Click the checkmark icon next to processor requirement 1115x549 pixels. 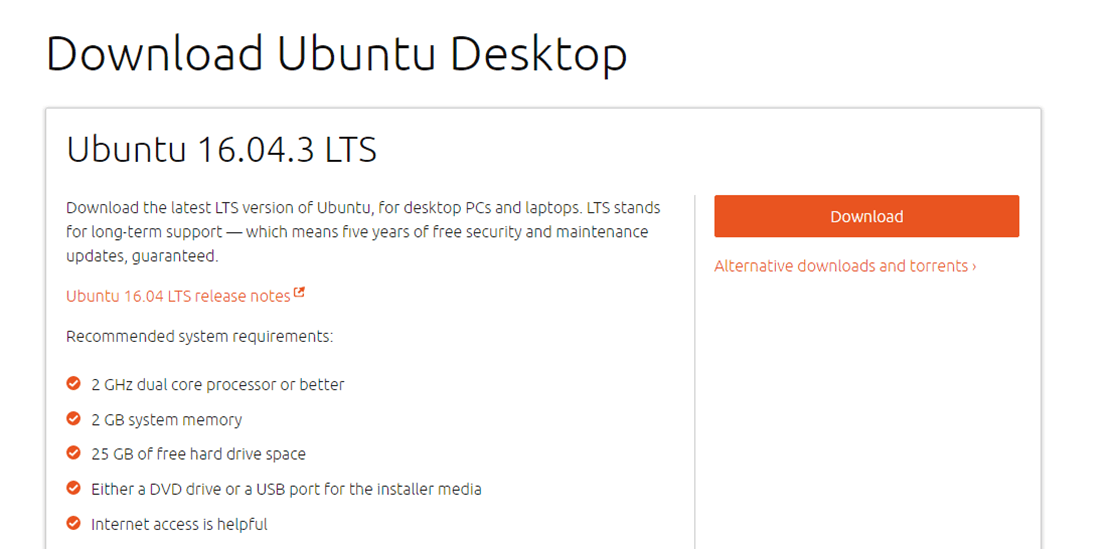pyautogui.click(x=73, y=384)
